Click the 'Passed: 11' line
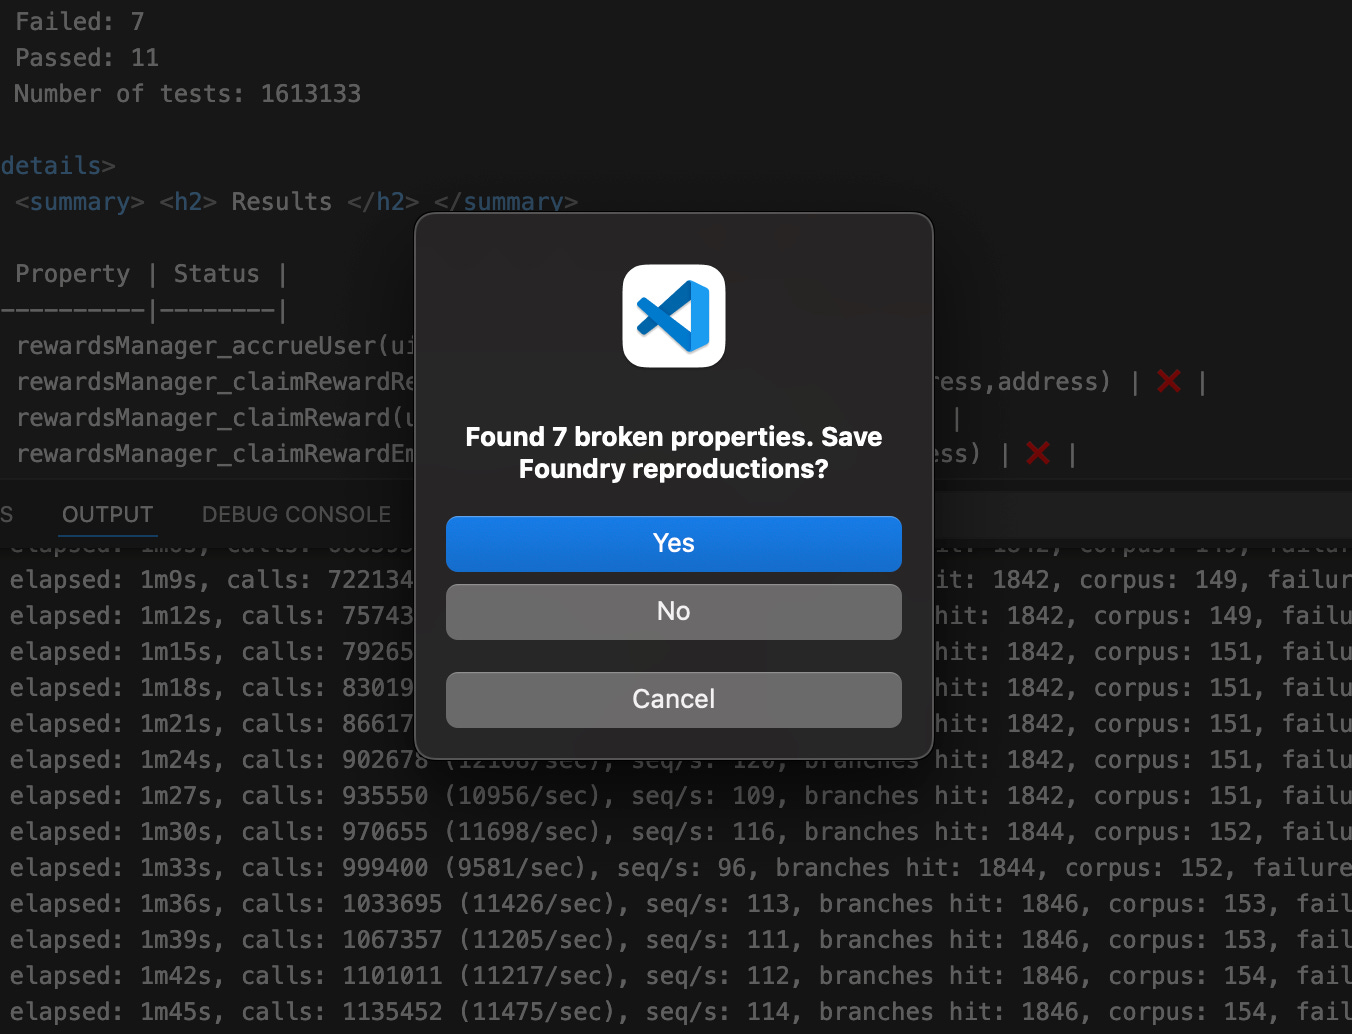 pos(87,57)
